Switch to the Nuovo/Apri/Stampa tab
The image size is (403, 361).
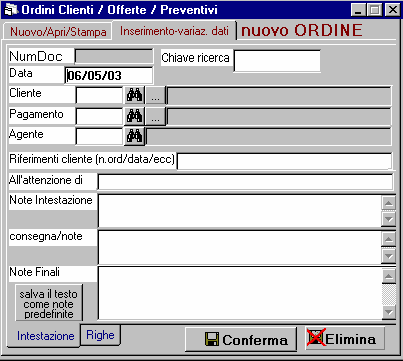click(58, 32)
